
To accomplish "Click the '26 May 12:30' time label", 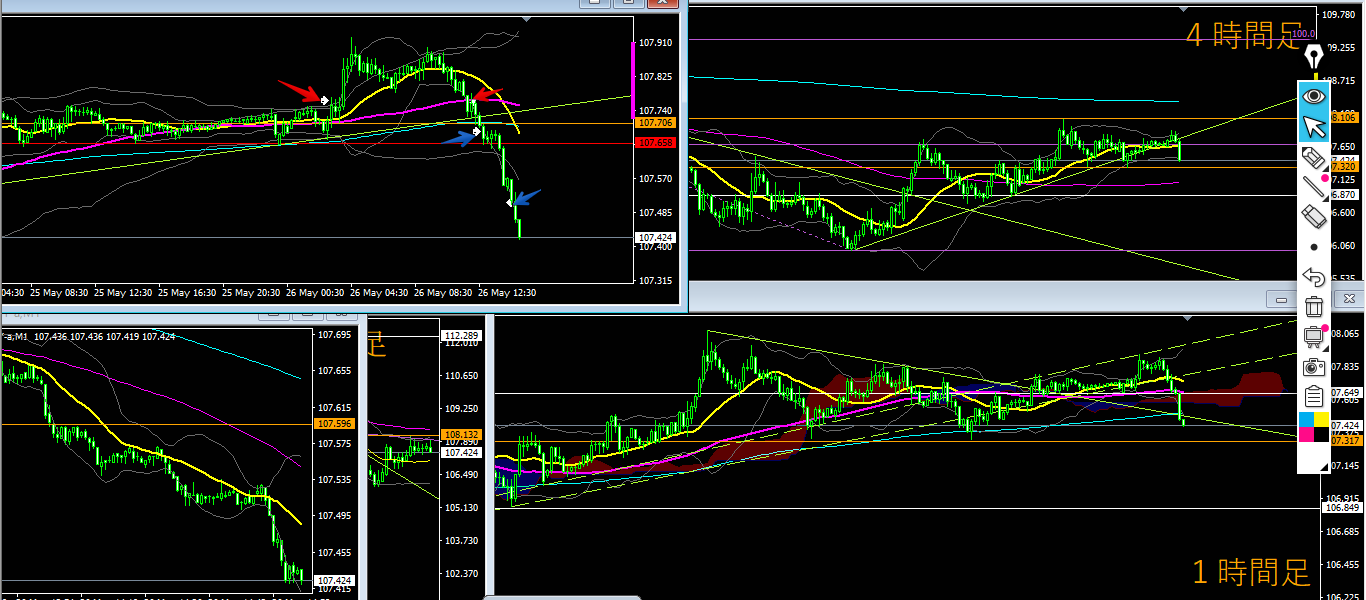I will pos(508,293).
